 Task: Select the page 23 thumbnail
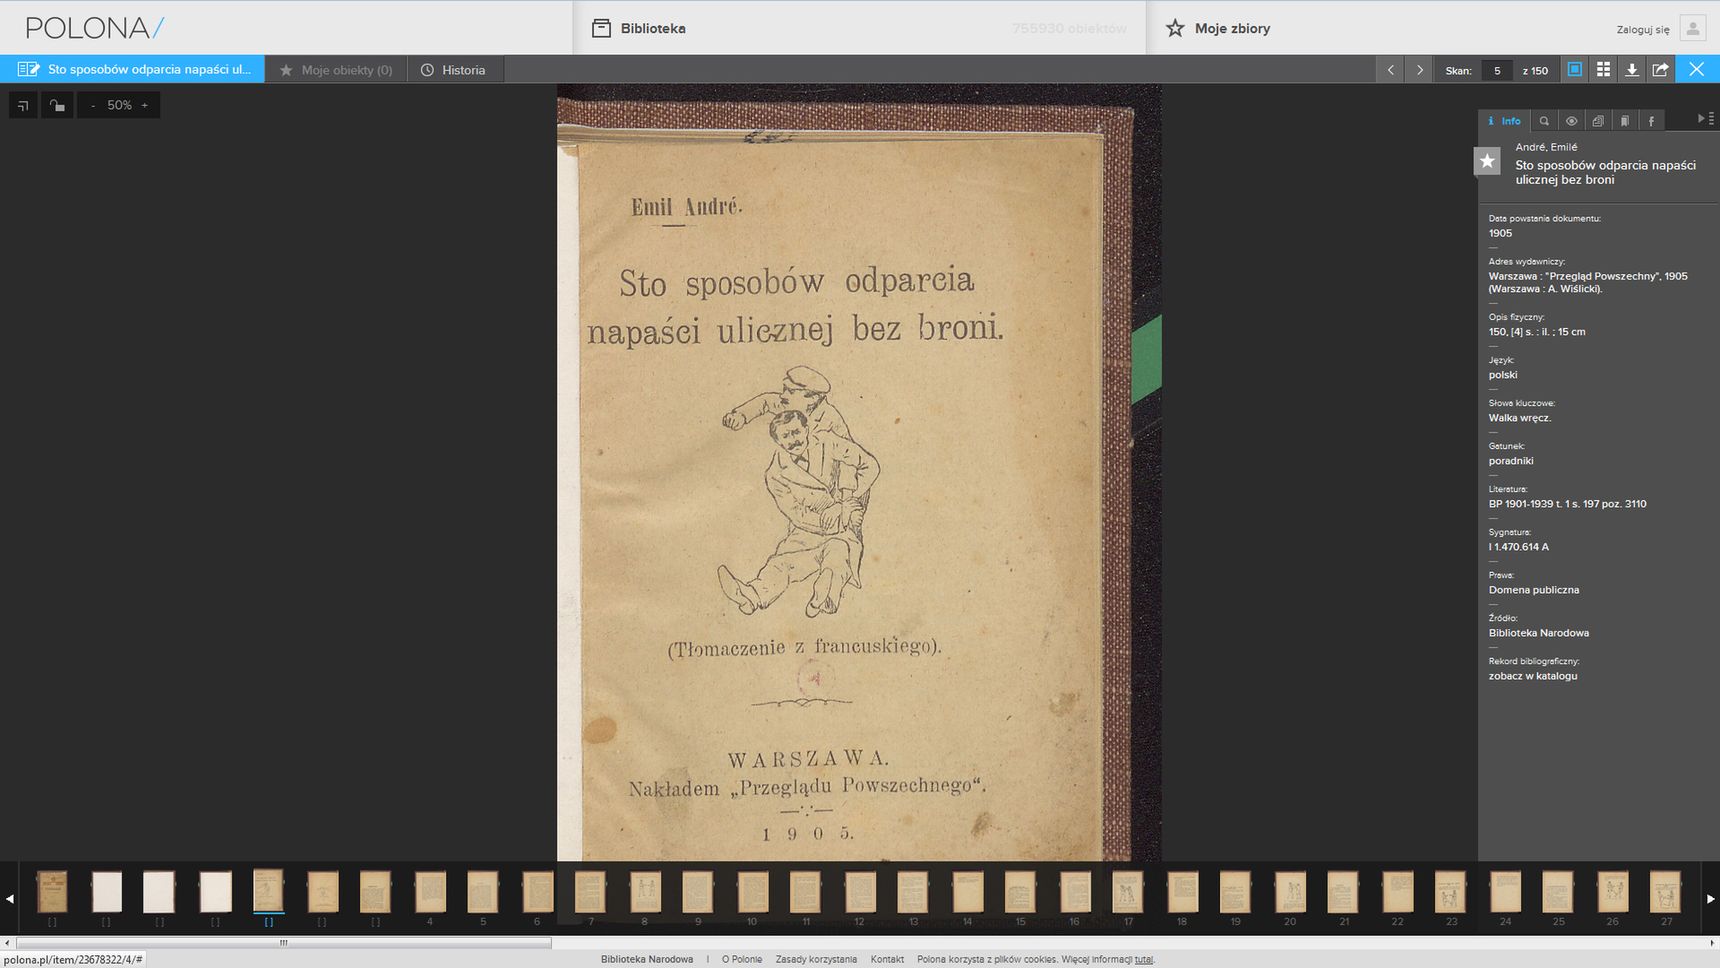[1451, 891]
